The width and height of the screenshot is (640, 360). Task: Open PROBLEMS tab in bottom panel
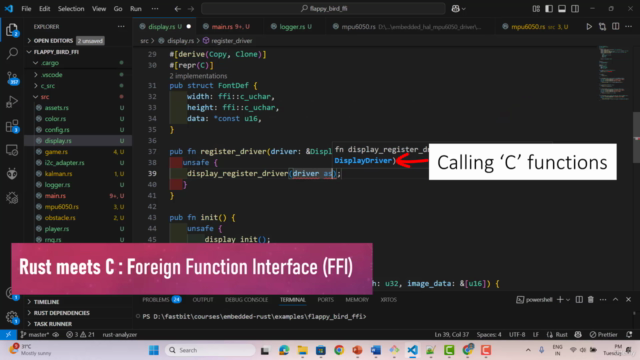[x=161, y=300]
